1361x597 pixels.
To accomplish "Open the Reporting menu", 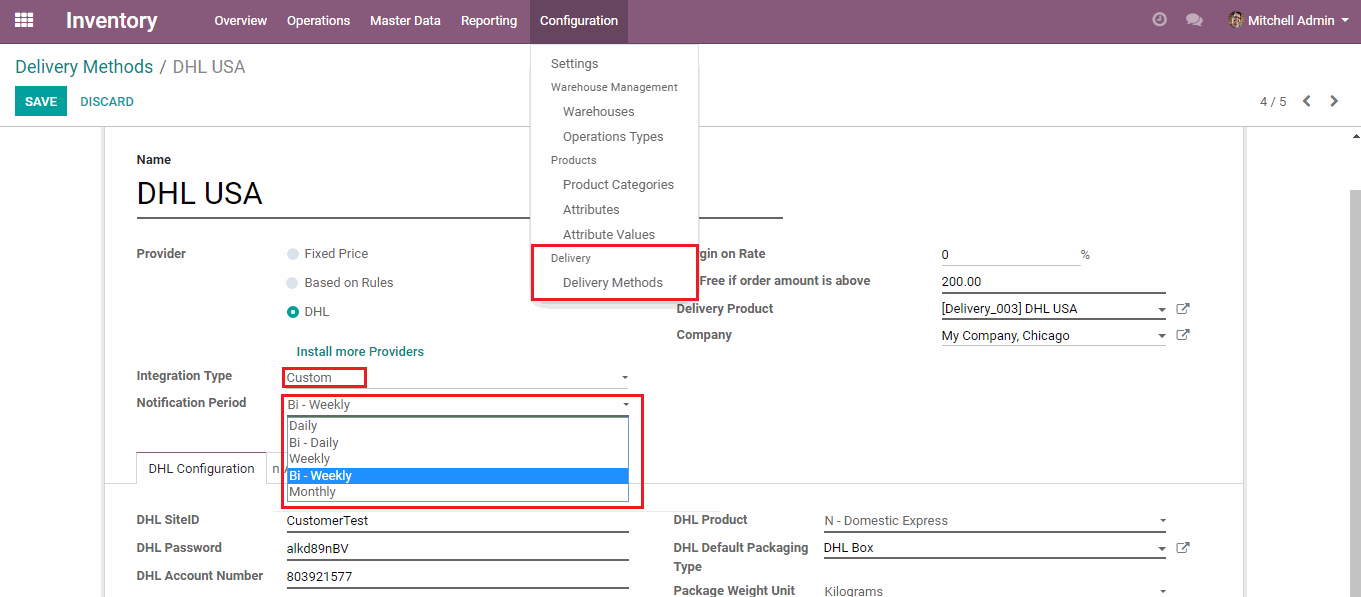I will pyautogui.click(x=489, y=20).
